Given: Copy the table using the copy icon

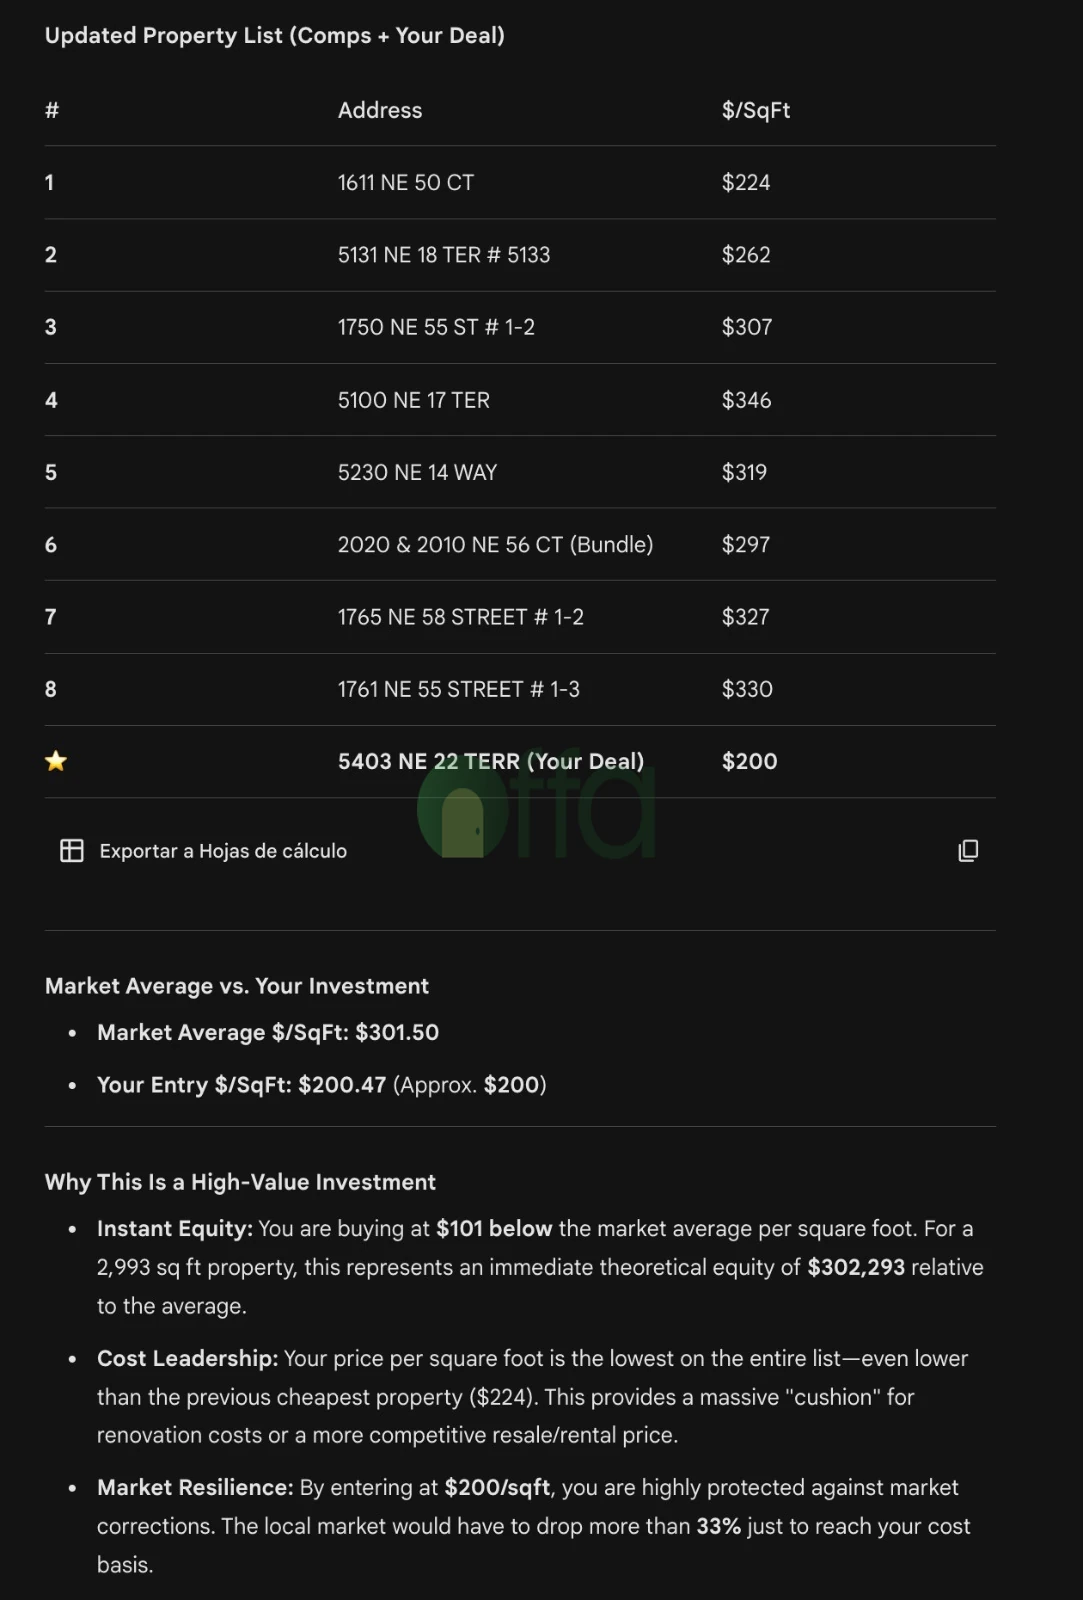Looking at the screenshot, I should pos(968,851).
